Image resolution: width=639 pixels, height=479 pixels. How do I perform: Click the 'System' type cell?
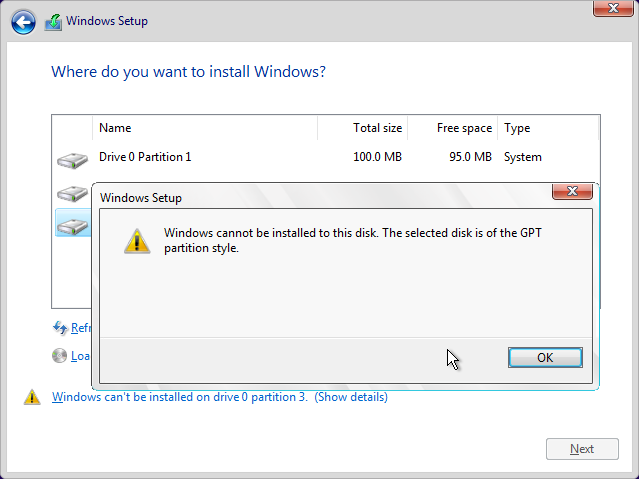pyautogui.click(x=523, y=157)
